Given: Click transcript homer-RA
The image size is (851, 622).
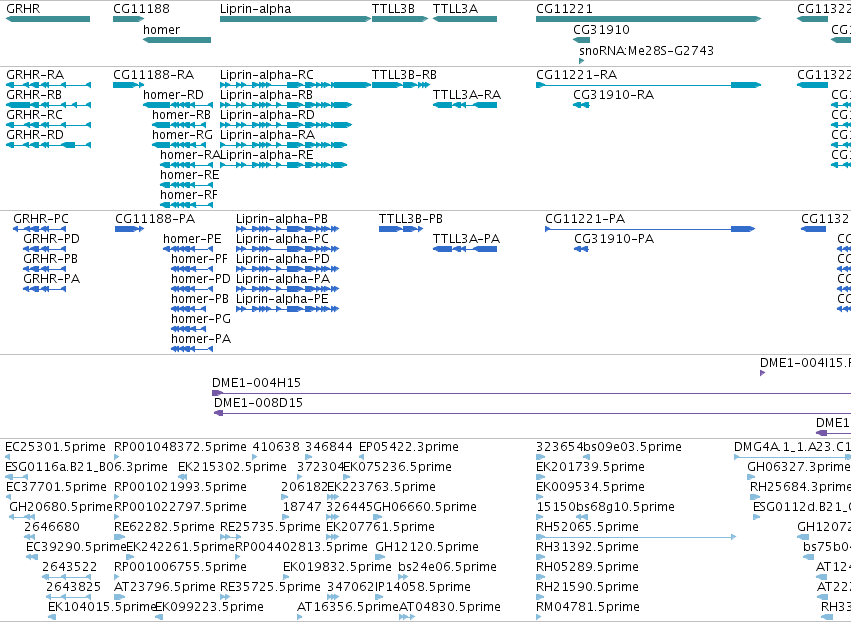Looking at the screenshot, I should click(187, 165).
